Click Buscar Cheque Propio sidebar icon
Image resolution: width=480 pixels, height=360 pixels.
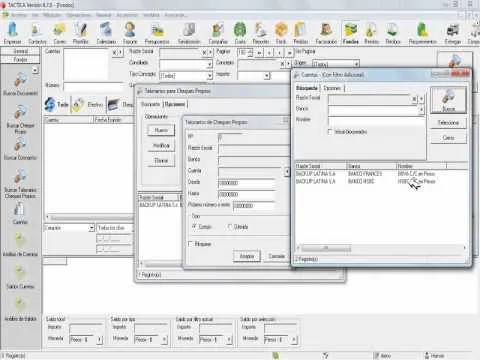coord(20,119)
